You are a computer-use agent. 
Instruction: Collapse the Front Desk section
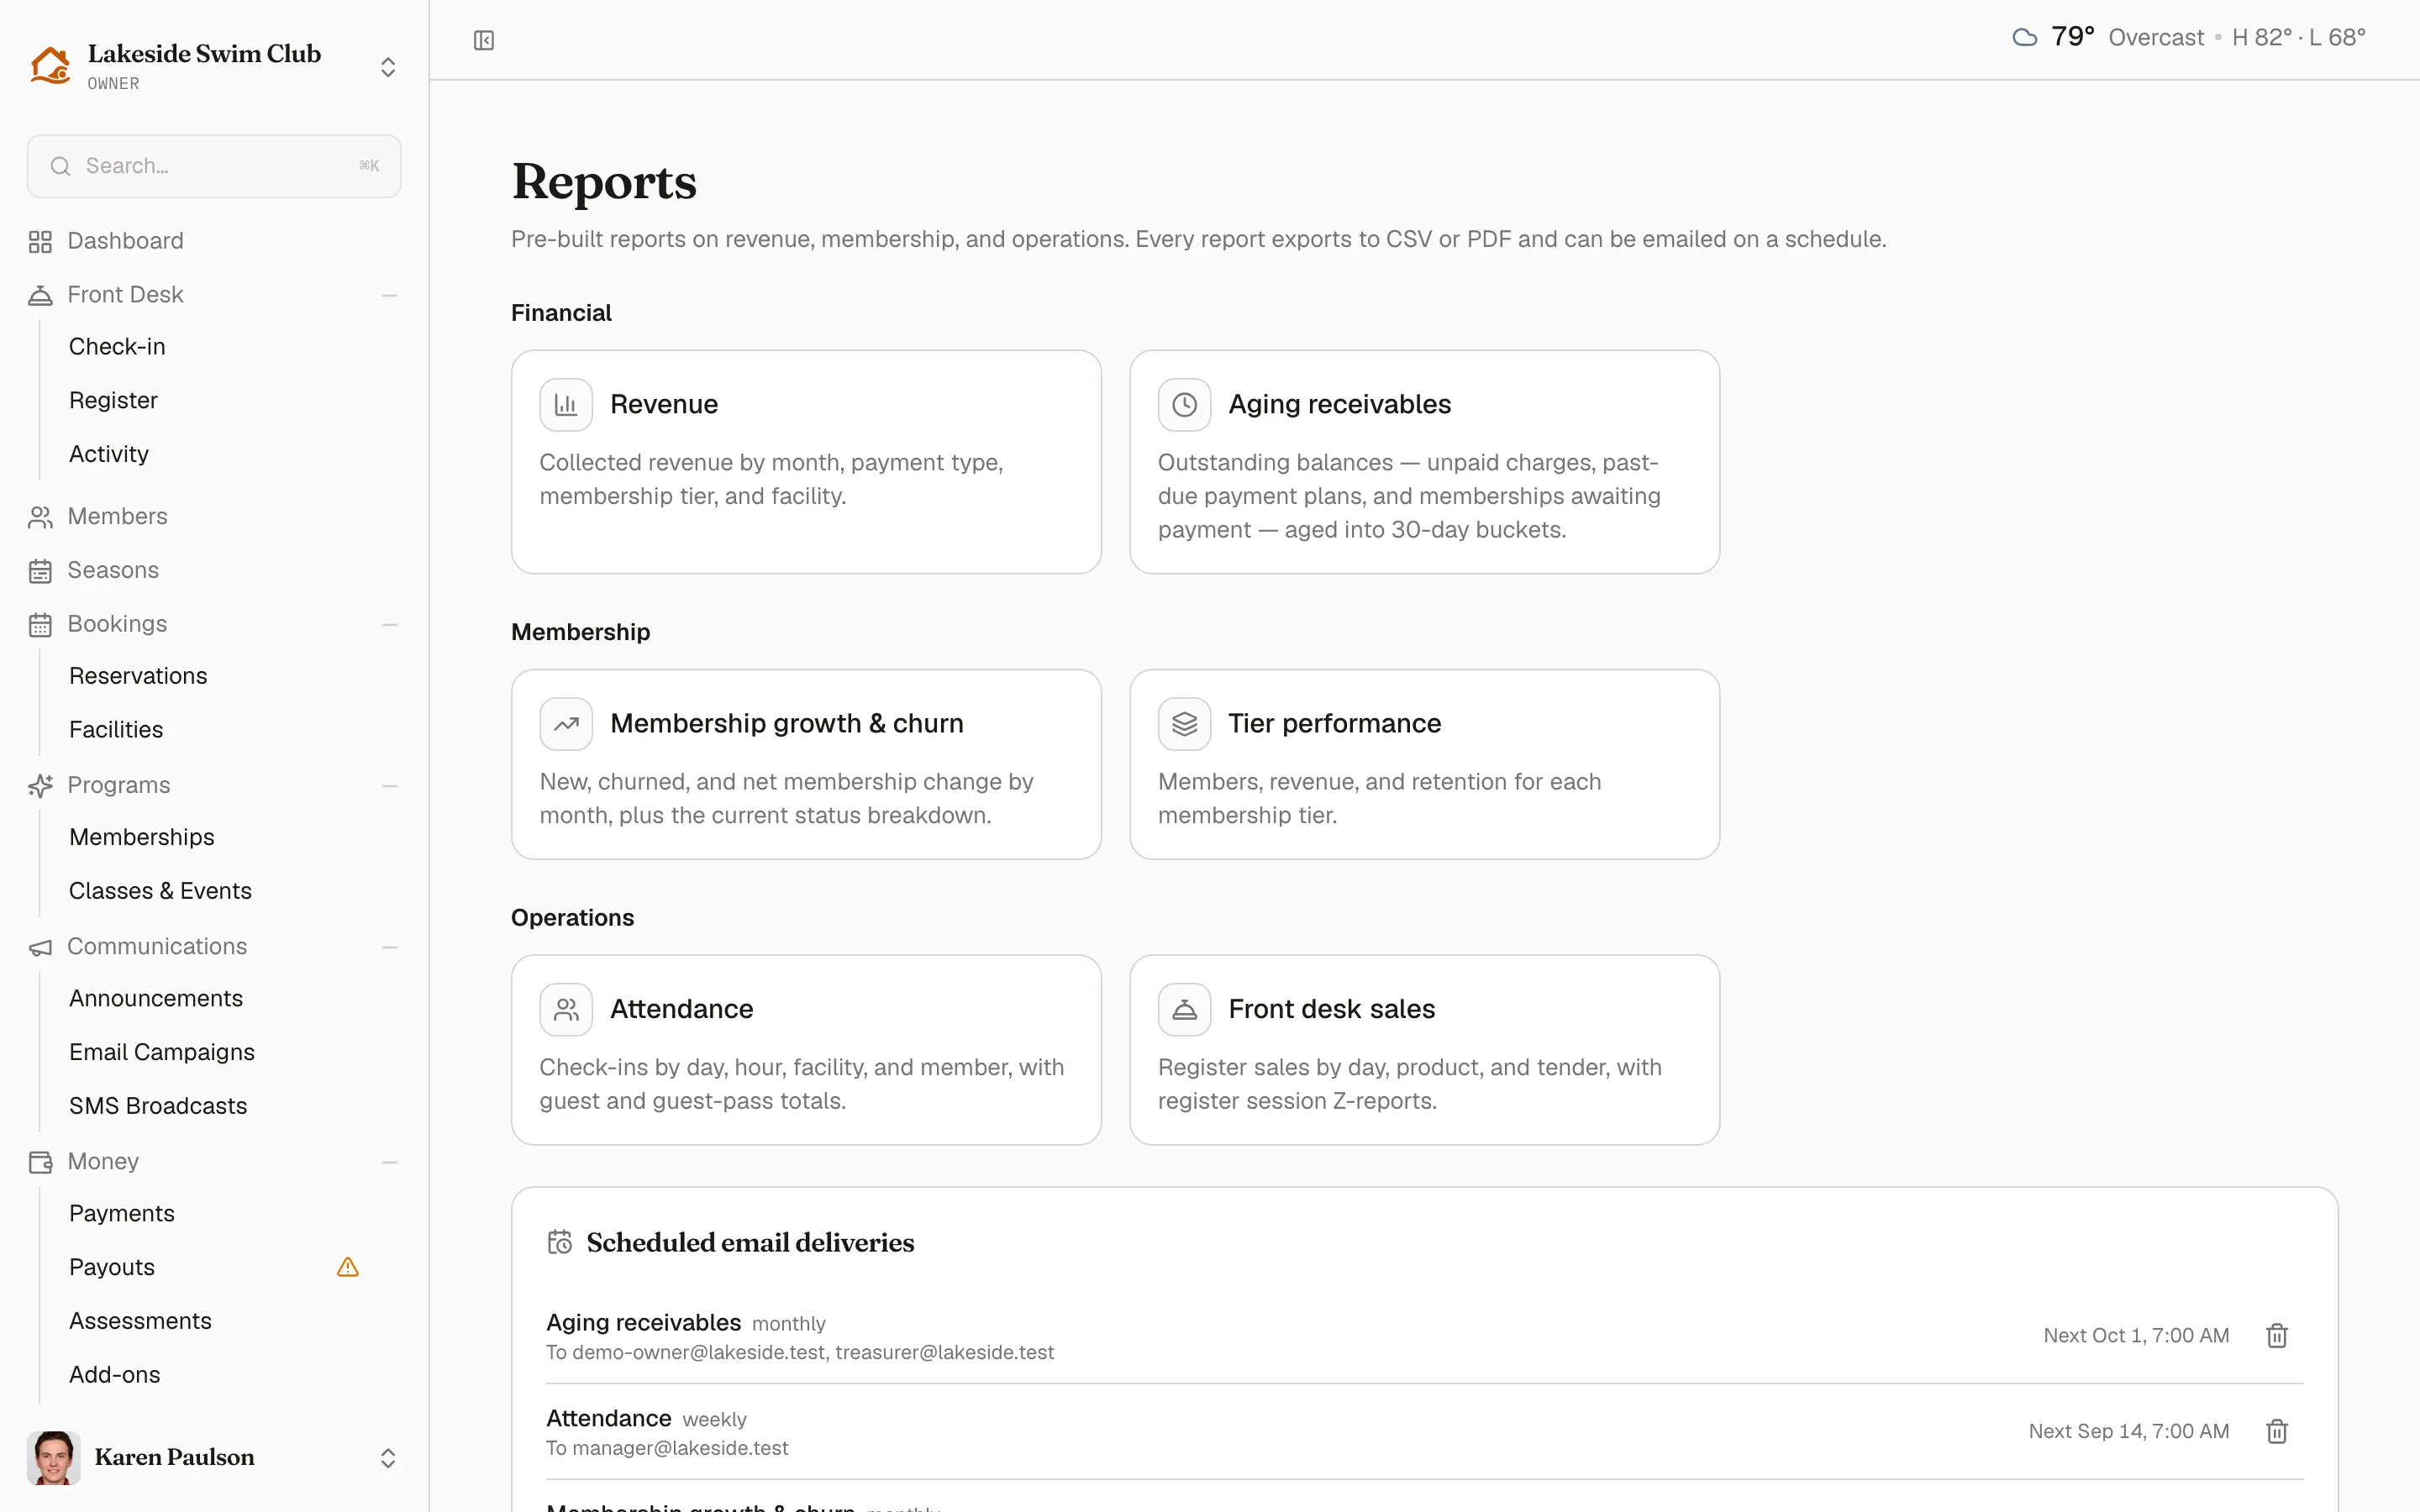click(x=390, y=295)
